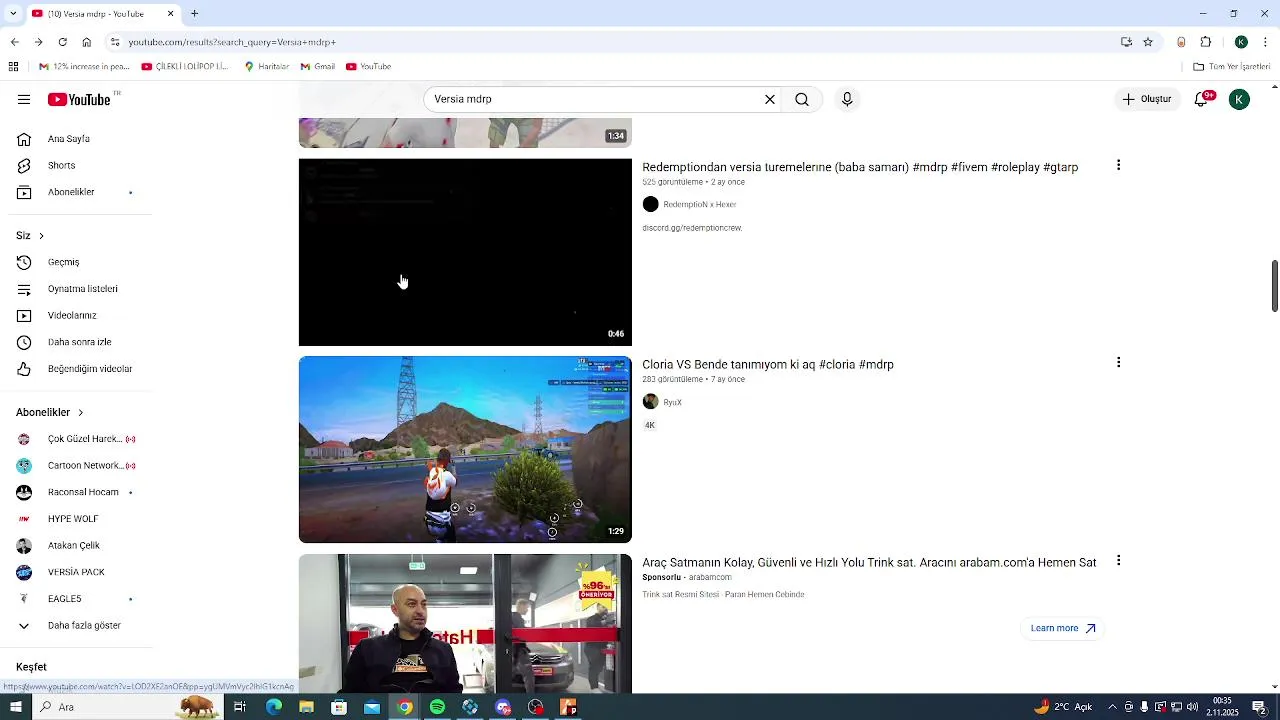Open the YouTube hamburger guide menu
Viewport: 1280px width, 720px height.
click(x=24, y=99)
